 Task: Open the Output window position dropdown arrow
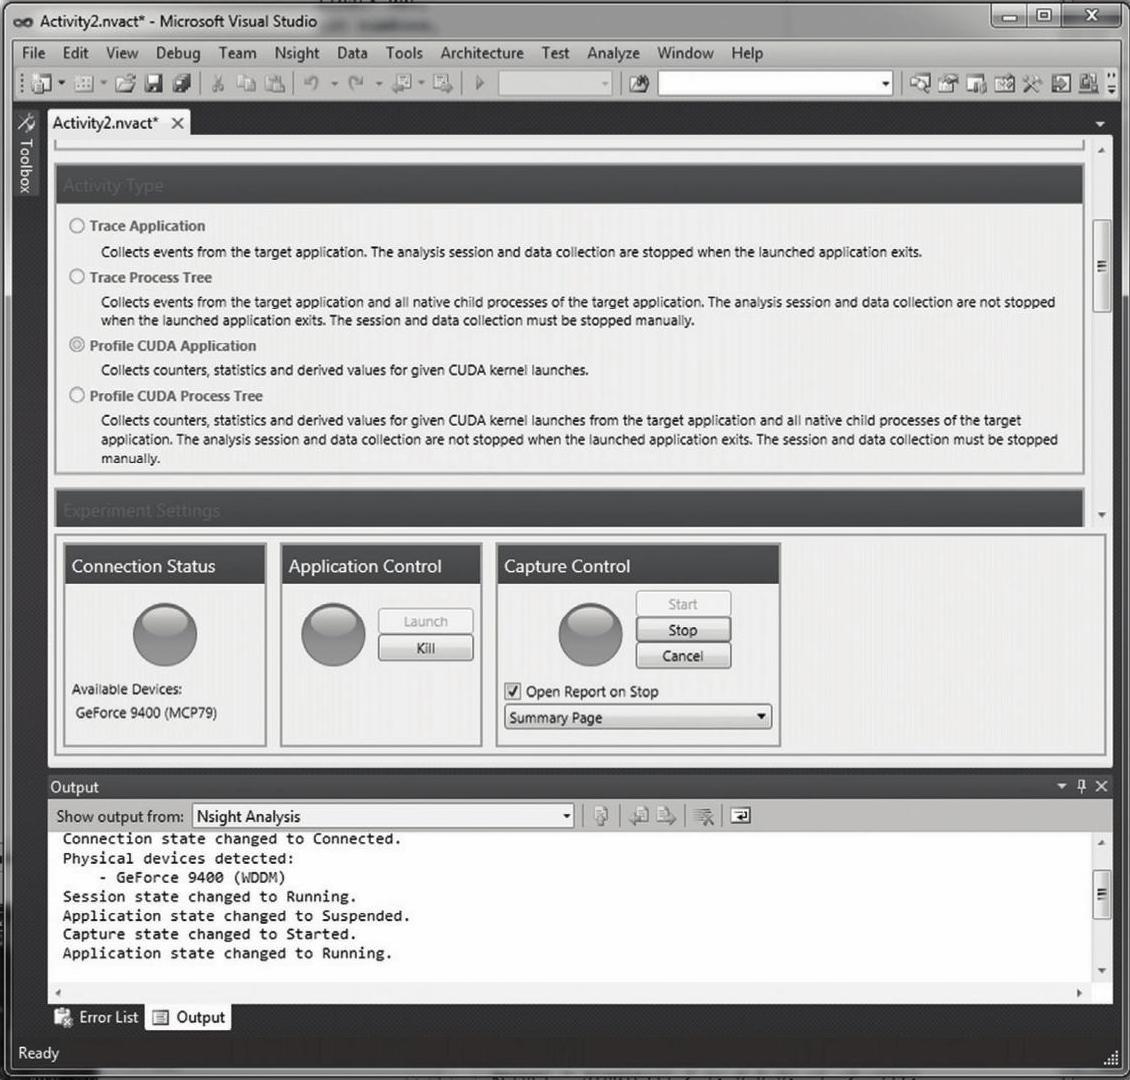click(1062, 786)
